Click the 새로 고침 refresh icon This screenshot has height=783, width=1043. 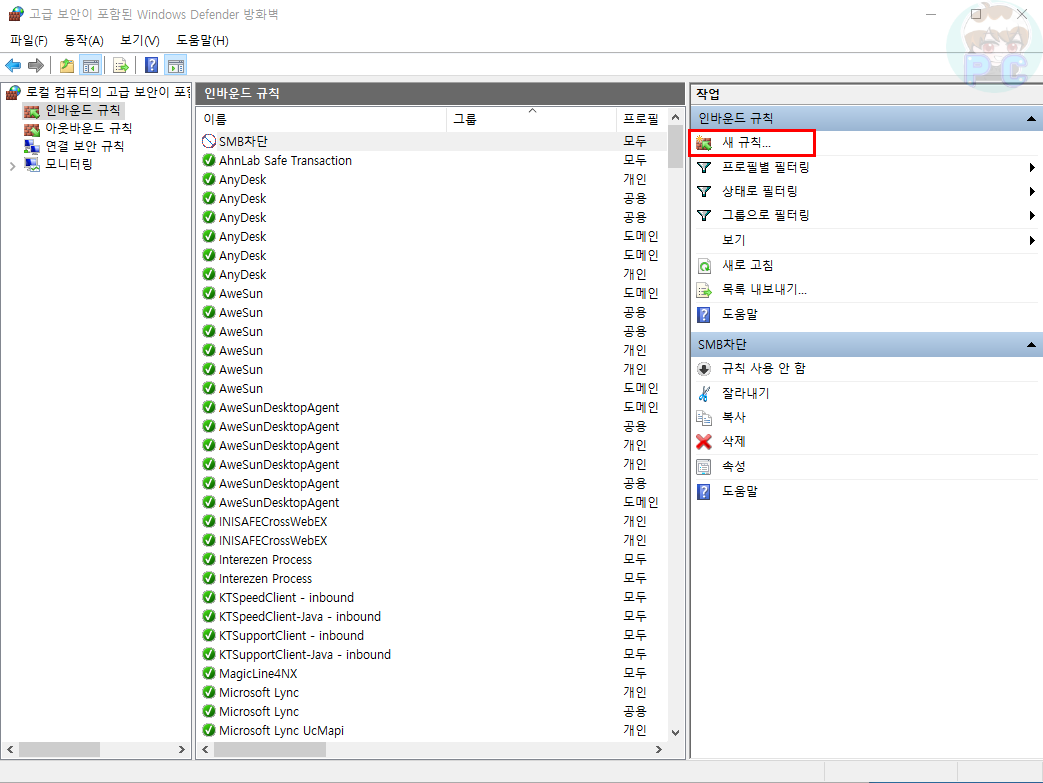tap(704, 266)
